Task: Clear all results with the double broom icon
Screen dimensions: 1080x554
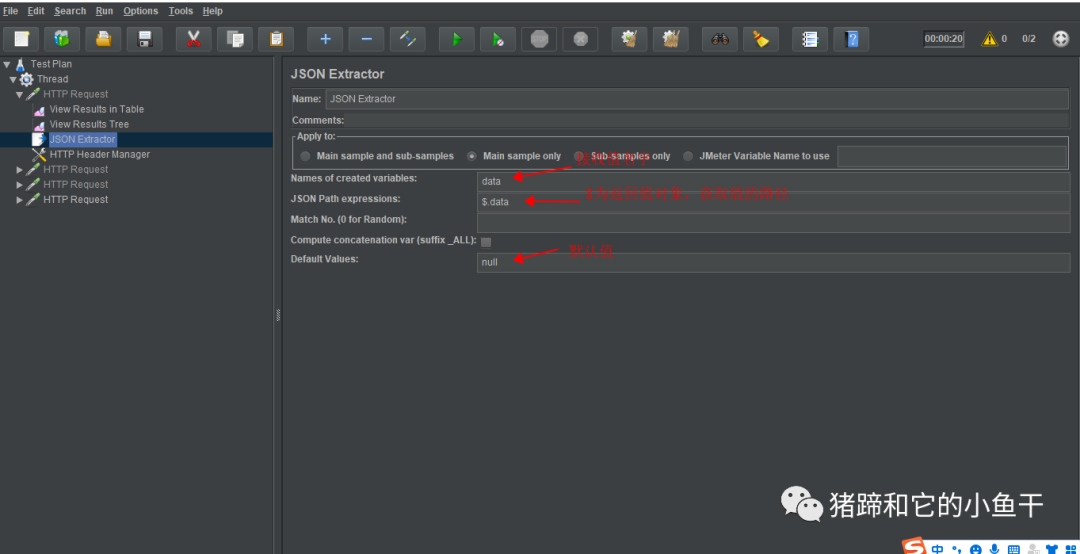Action: tap(671, 39)
